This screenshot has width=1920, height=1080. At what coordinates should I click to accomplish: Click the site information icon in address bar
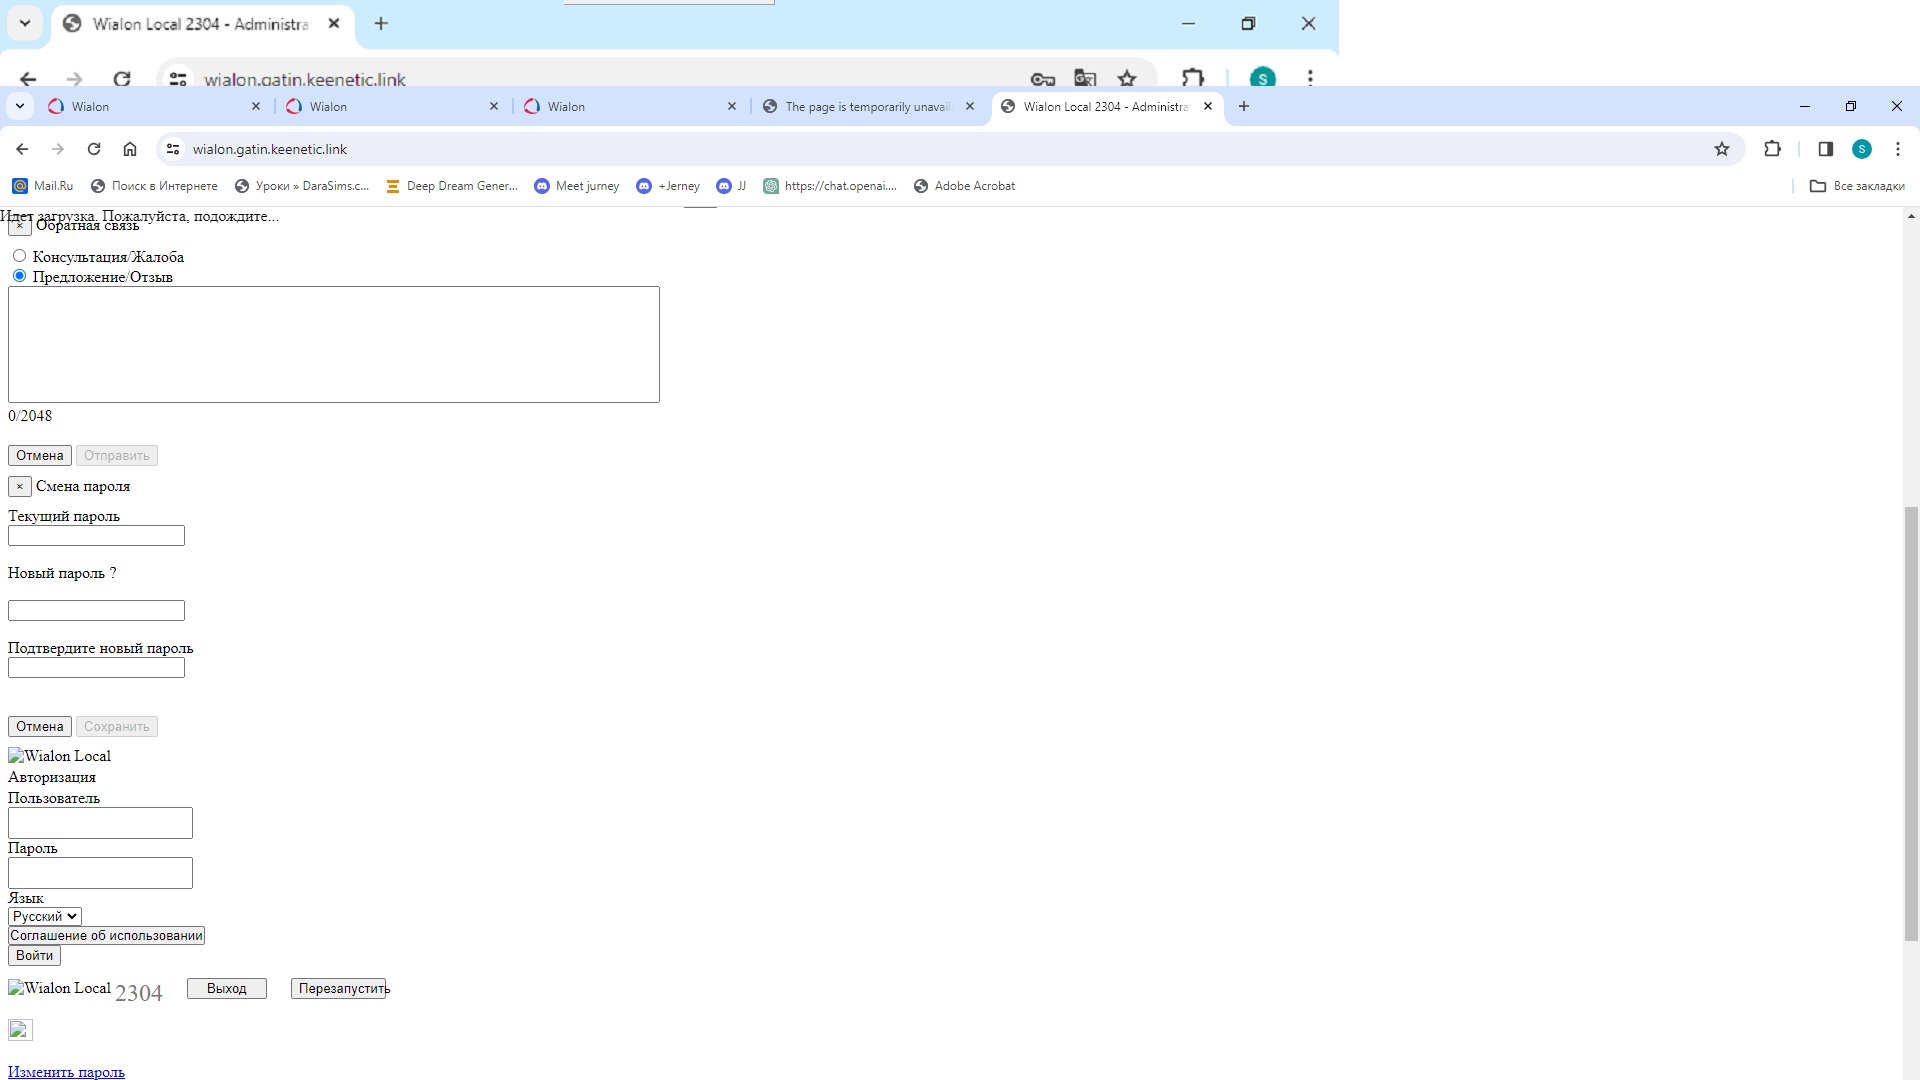(173, 149)
